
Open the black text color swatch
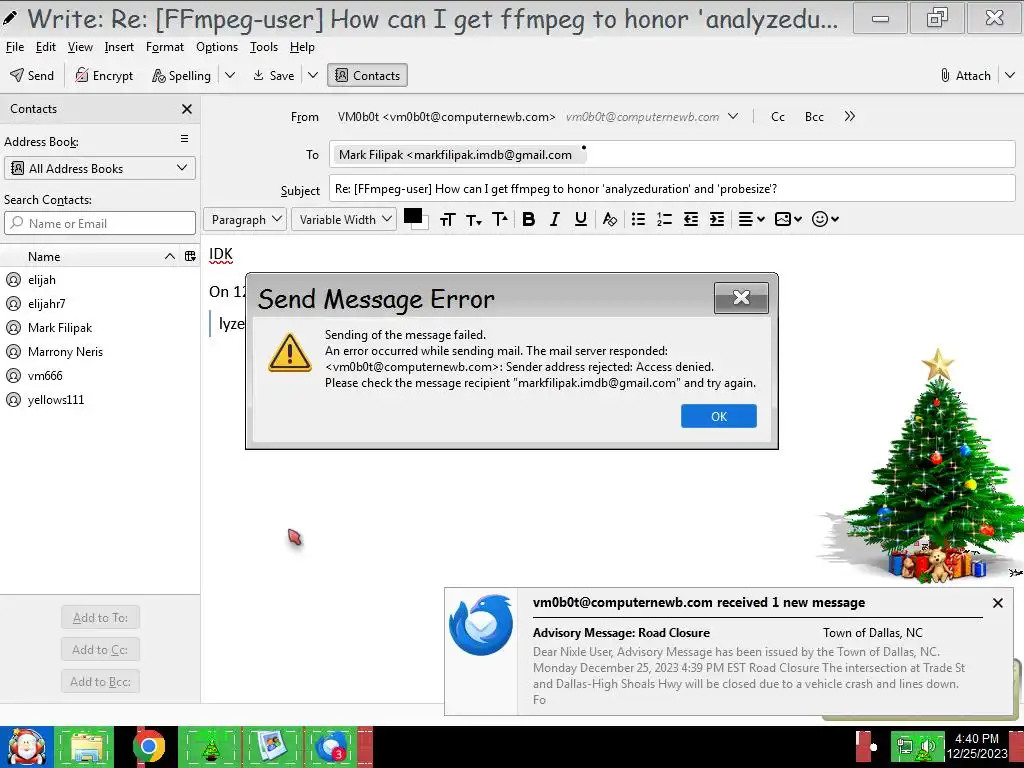(413, 216)
